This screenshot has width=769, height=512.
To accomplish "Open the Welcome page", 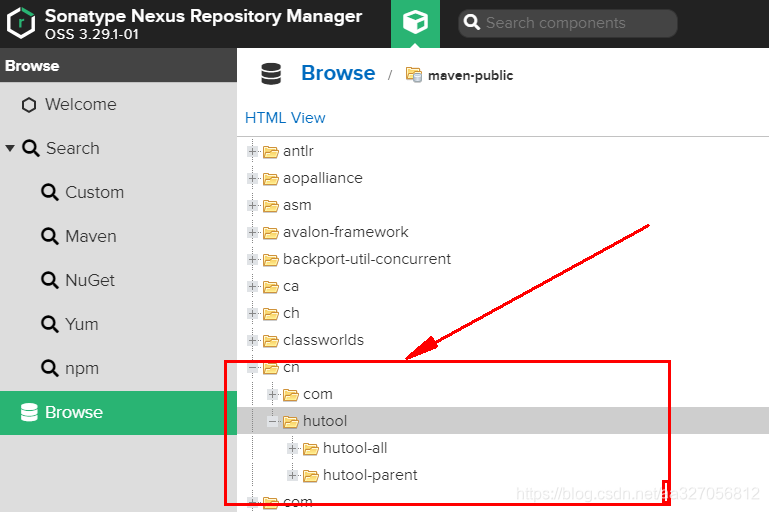I will click(x=81, y=104).
